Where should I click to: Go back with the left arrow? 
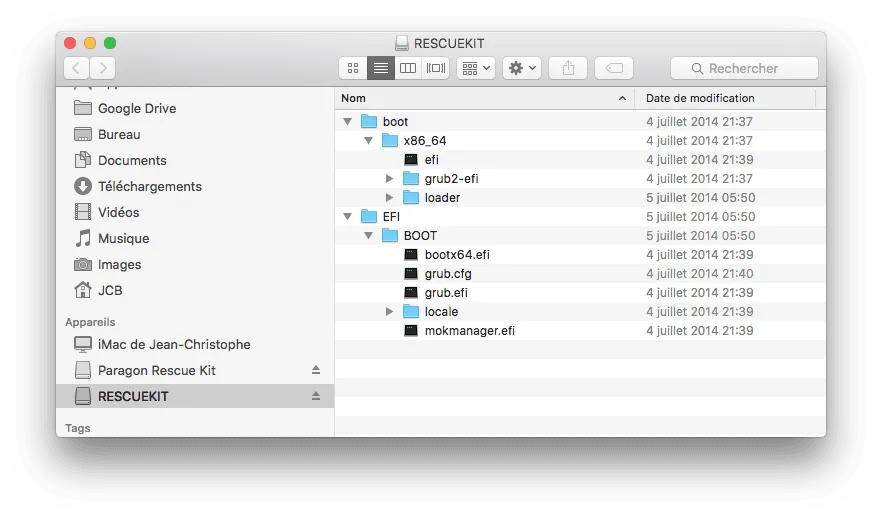click(x=76, y=68)
